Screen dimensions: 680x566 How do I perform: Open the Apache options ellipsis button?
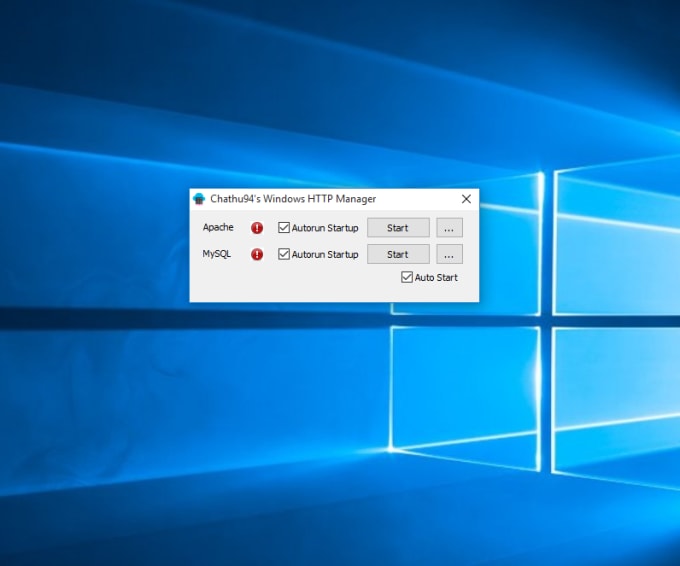(449, 228)
